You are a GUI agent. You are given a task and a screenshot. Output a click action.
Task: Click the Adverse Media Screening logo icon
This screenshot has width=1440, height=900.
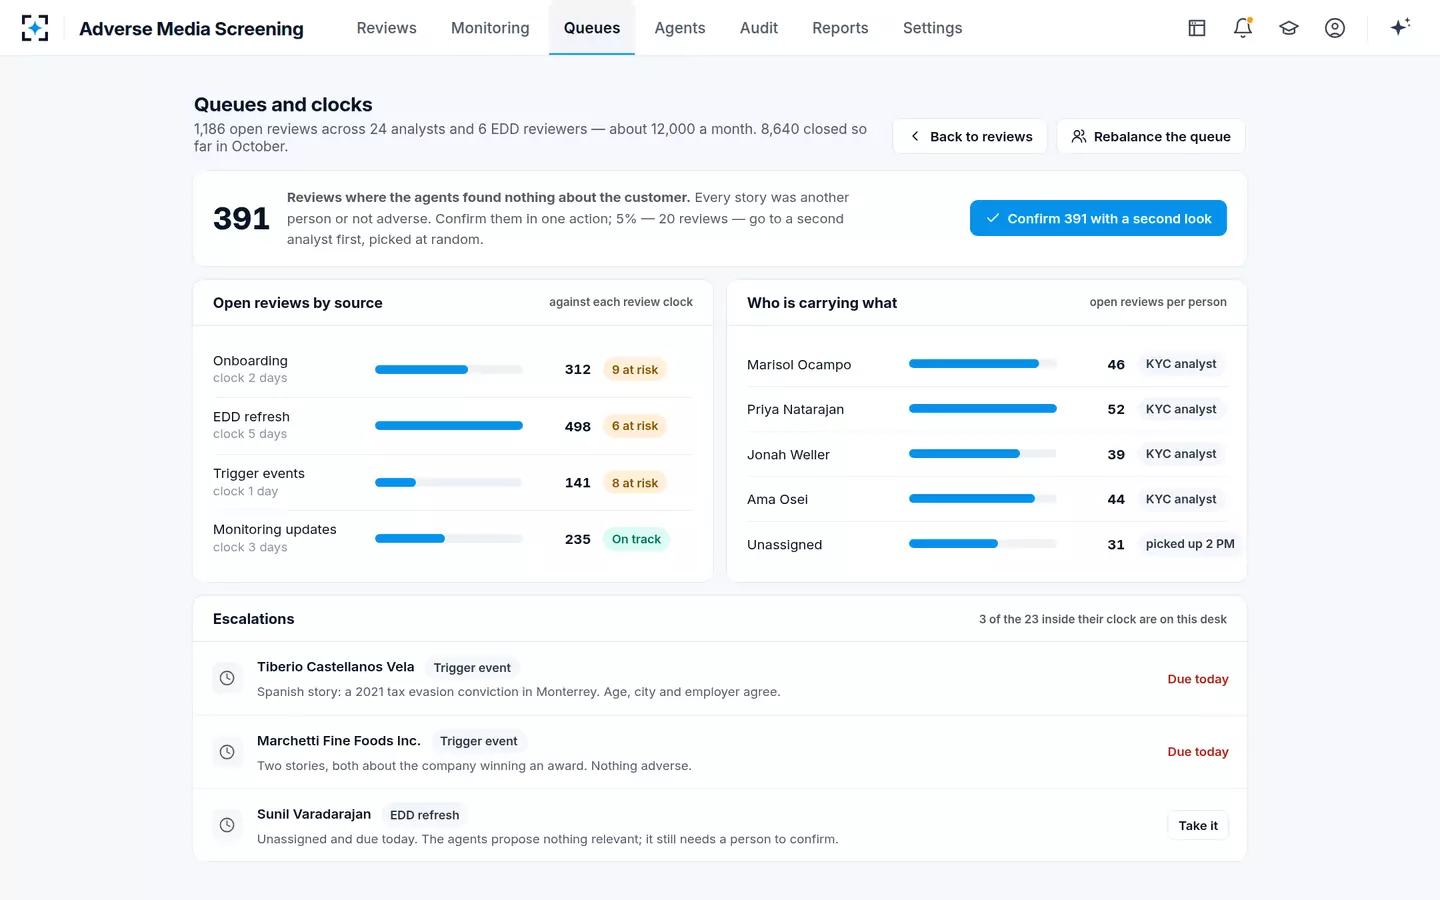pos(35,28)
